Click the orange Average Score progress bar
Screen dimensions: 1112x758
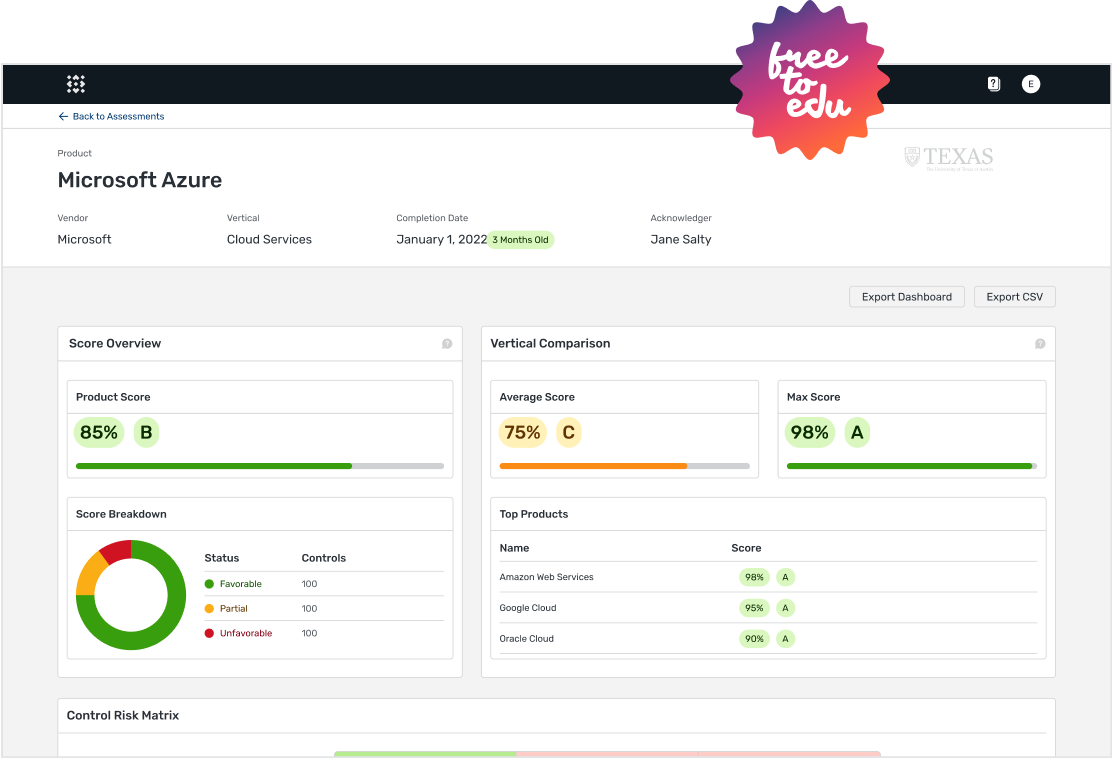(624, 466)
